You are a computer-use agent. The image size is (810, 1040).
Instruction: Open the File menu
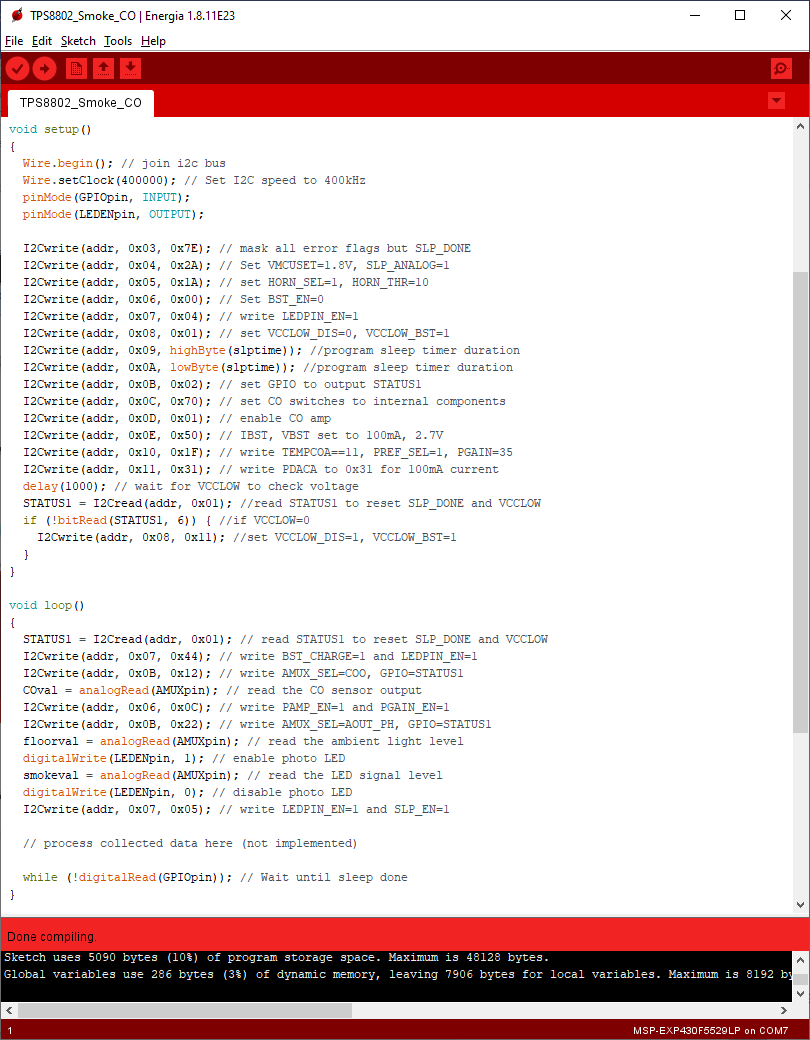click(x=14, y=41)
